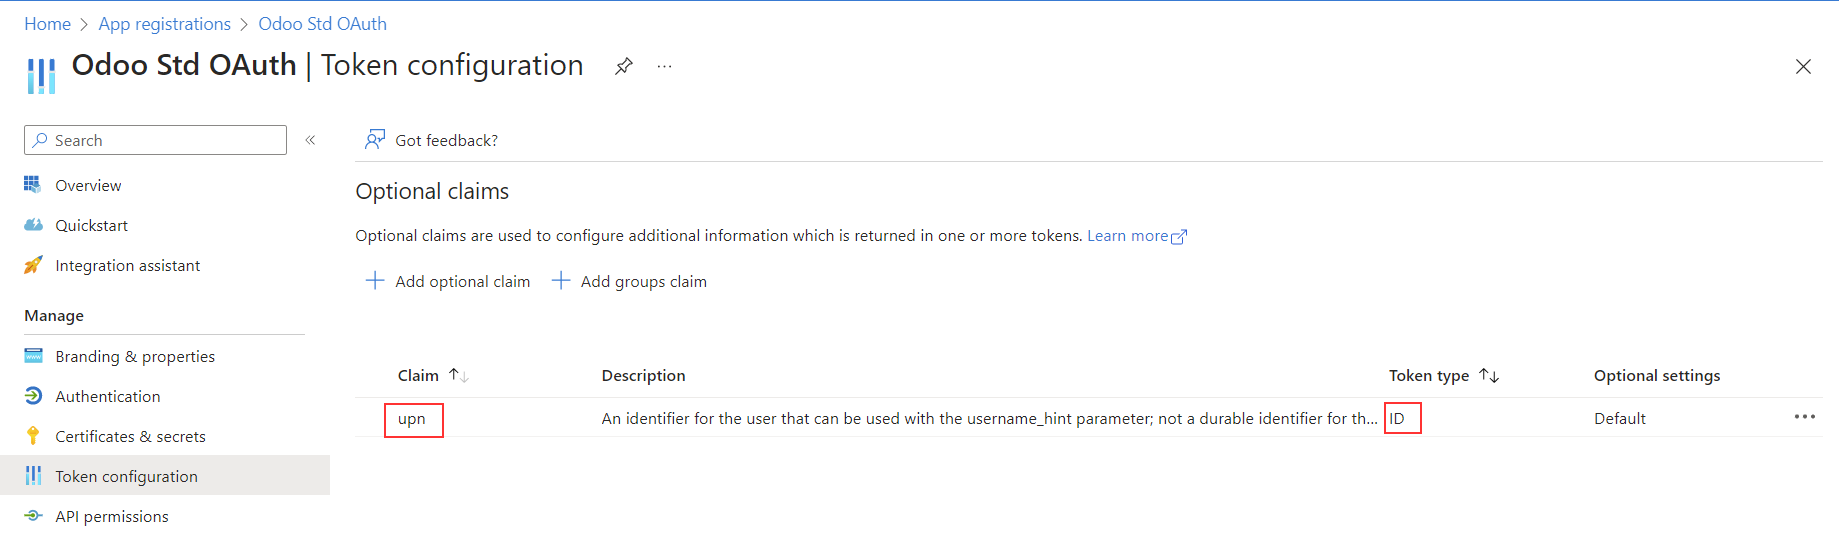Click Add groups claim
The height and width of the screenshot is (537, 1839).
tap(630, 281)
